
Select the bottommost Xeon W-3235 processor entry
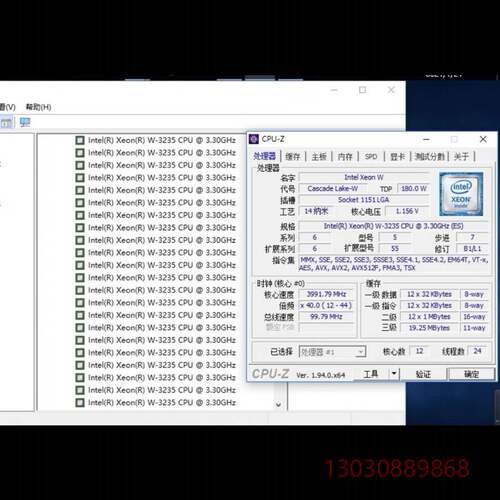(x=155, y=402)
